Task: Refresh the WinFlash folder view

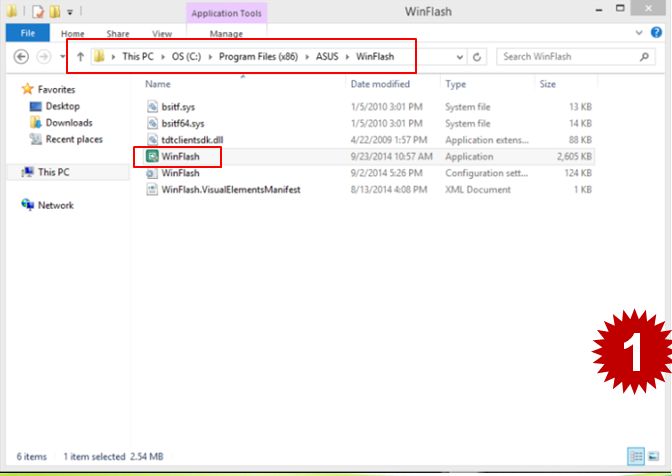Action: pyautogui.click(x=477, y=57)
